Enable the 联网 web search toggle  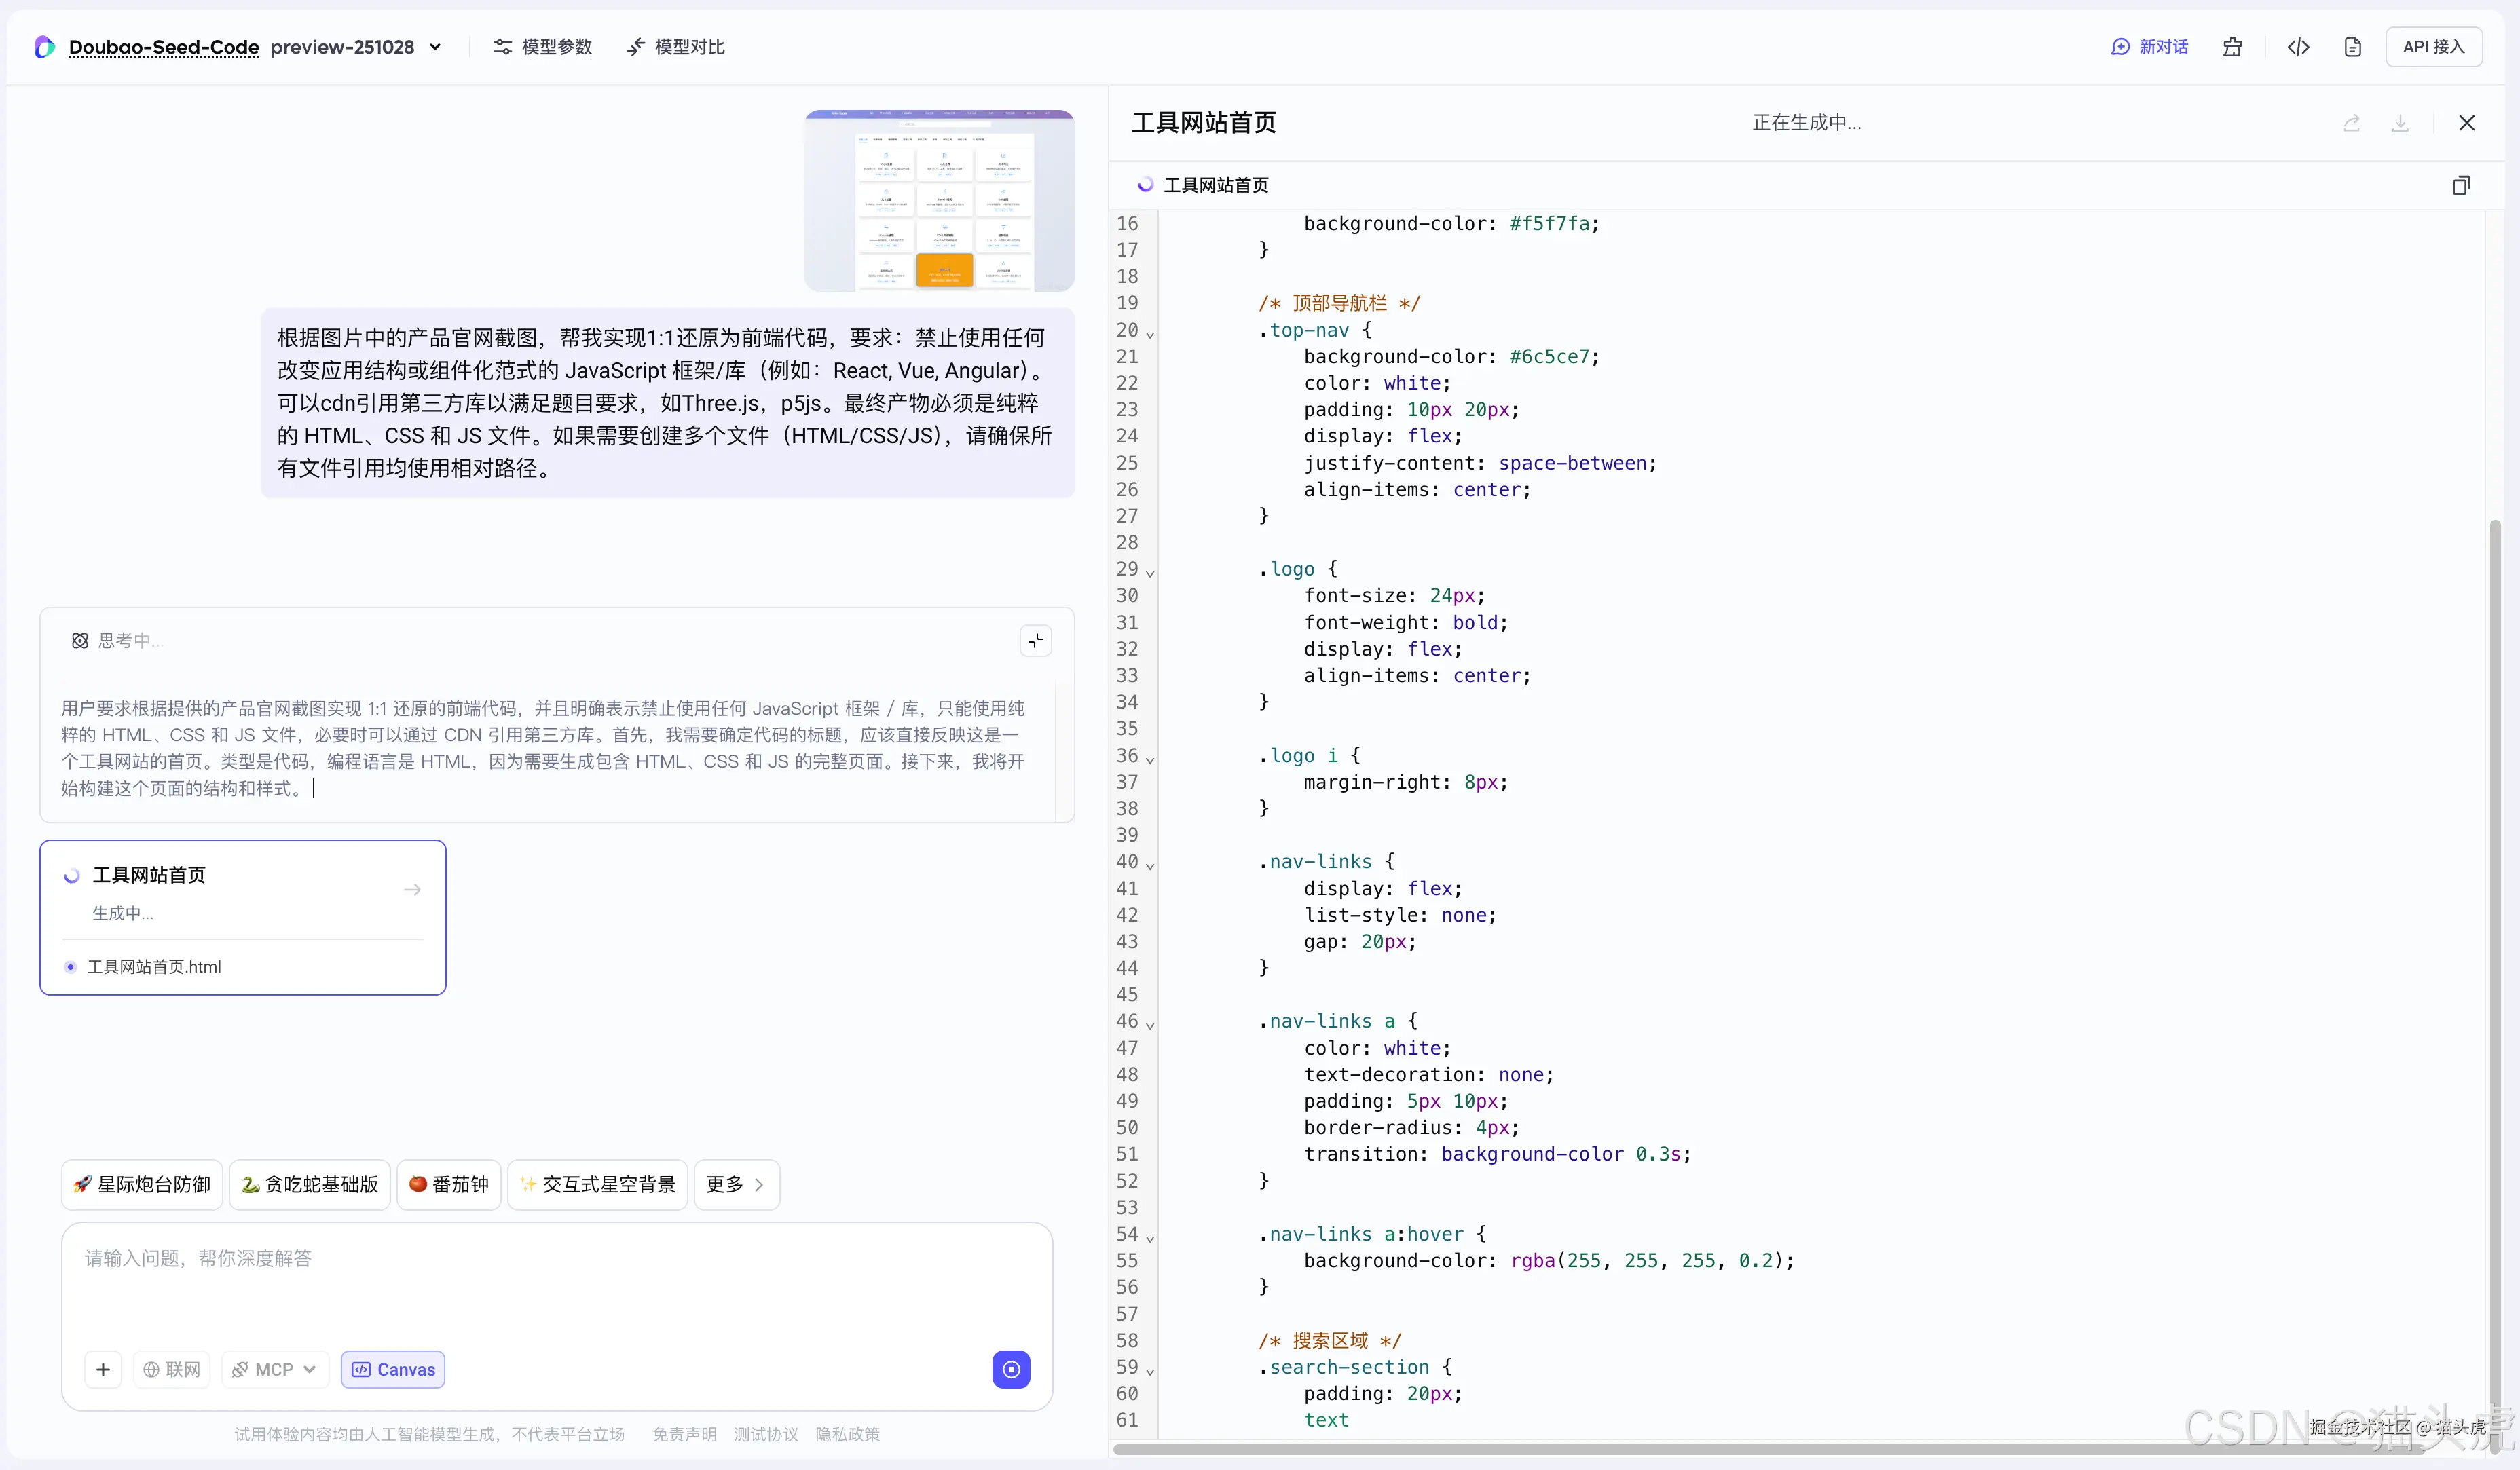(x=171, y=1369)
